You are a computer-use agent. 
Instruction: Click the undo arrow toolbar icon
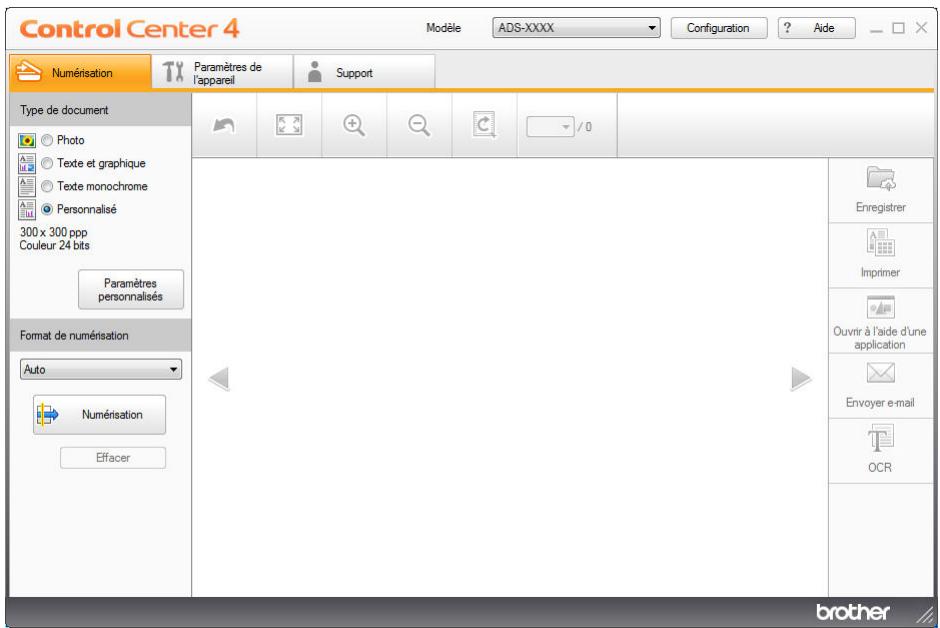pyautogui.click(x=224, y=125)
